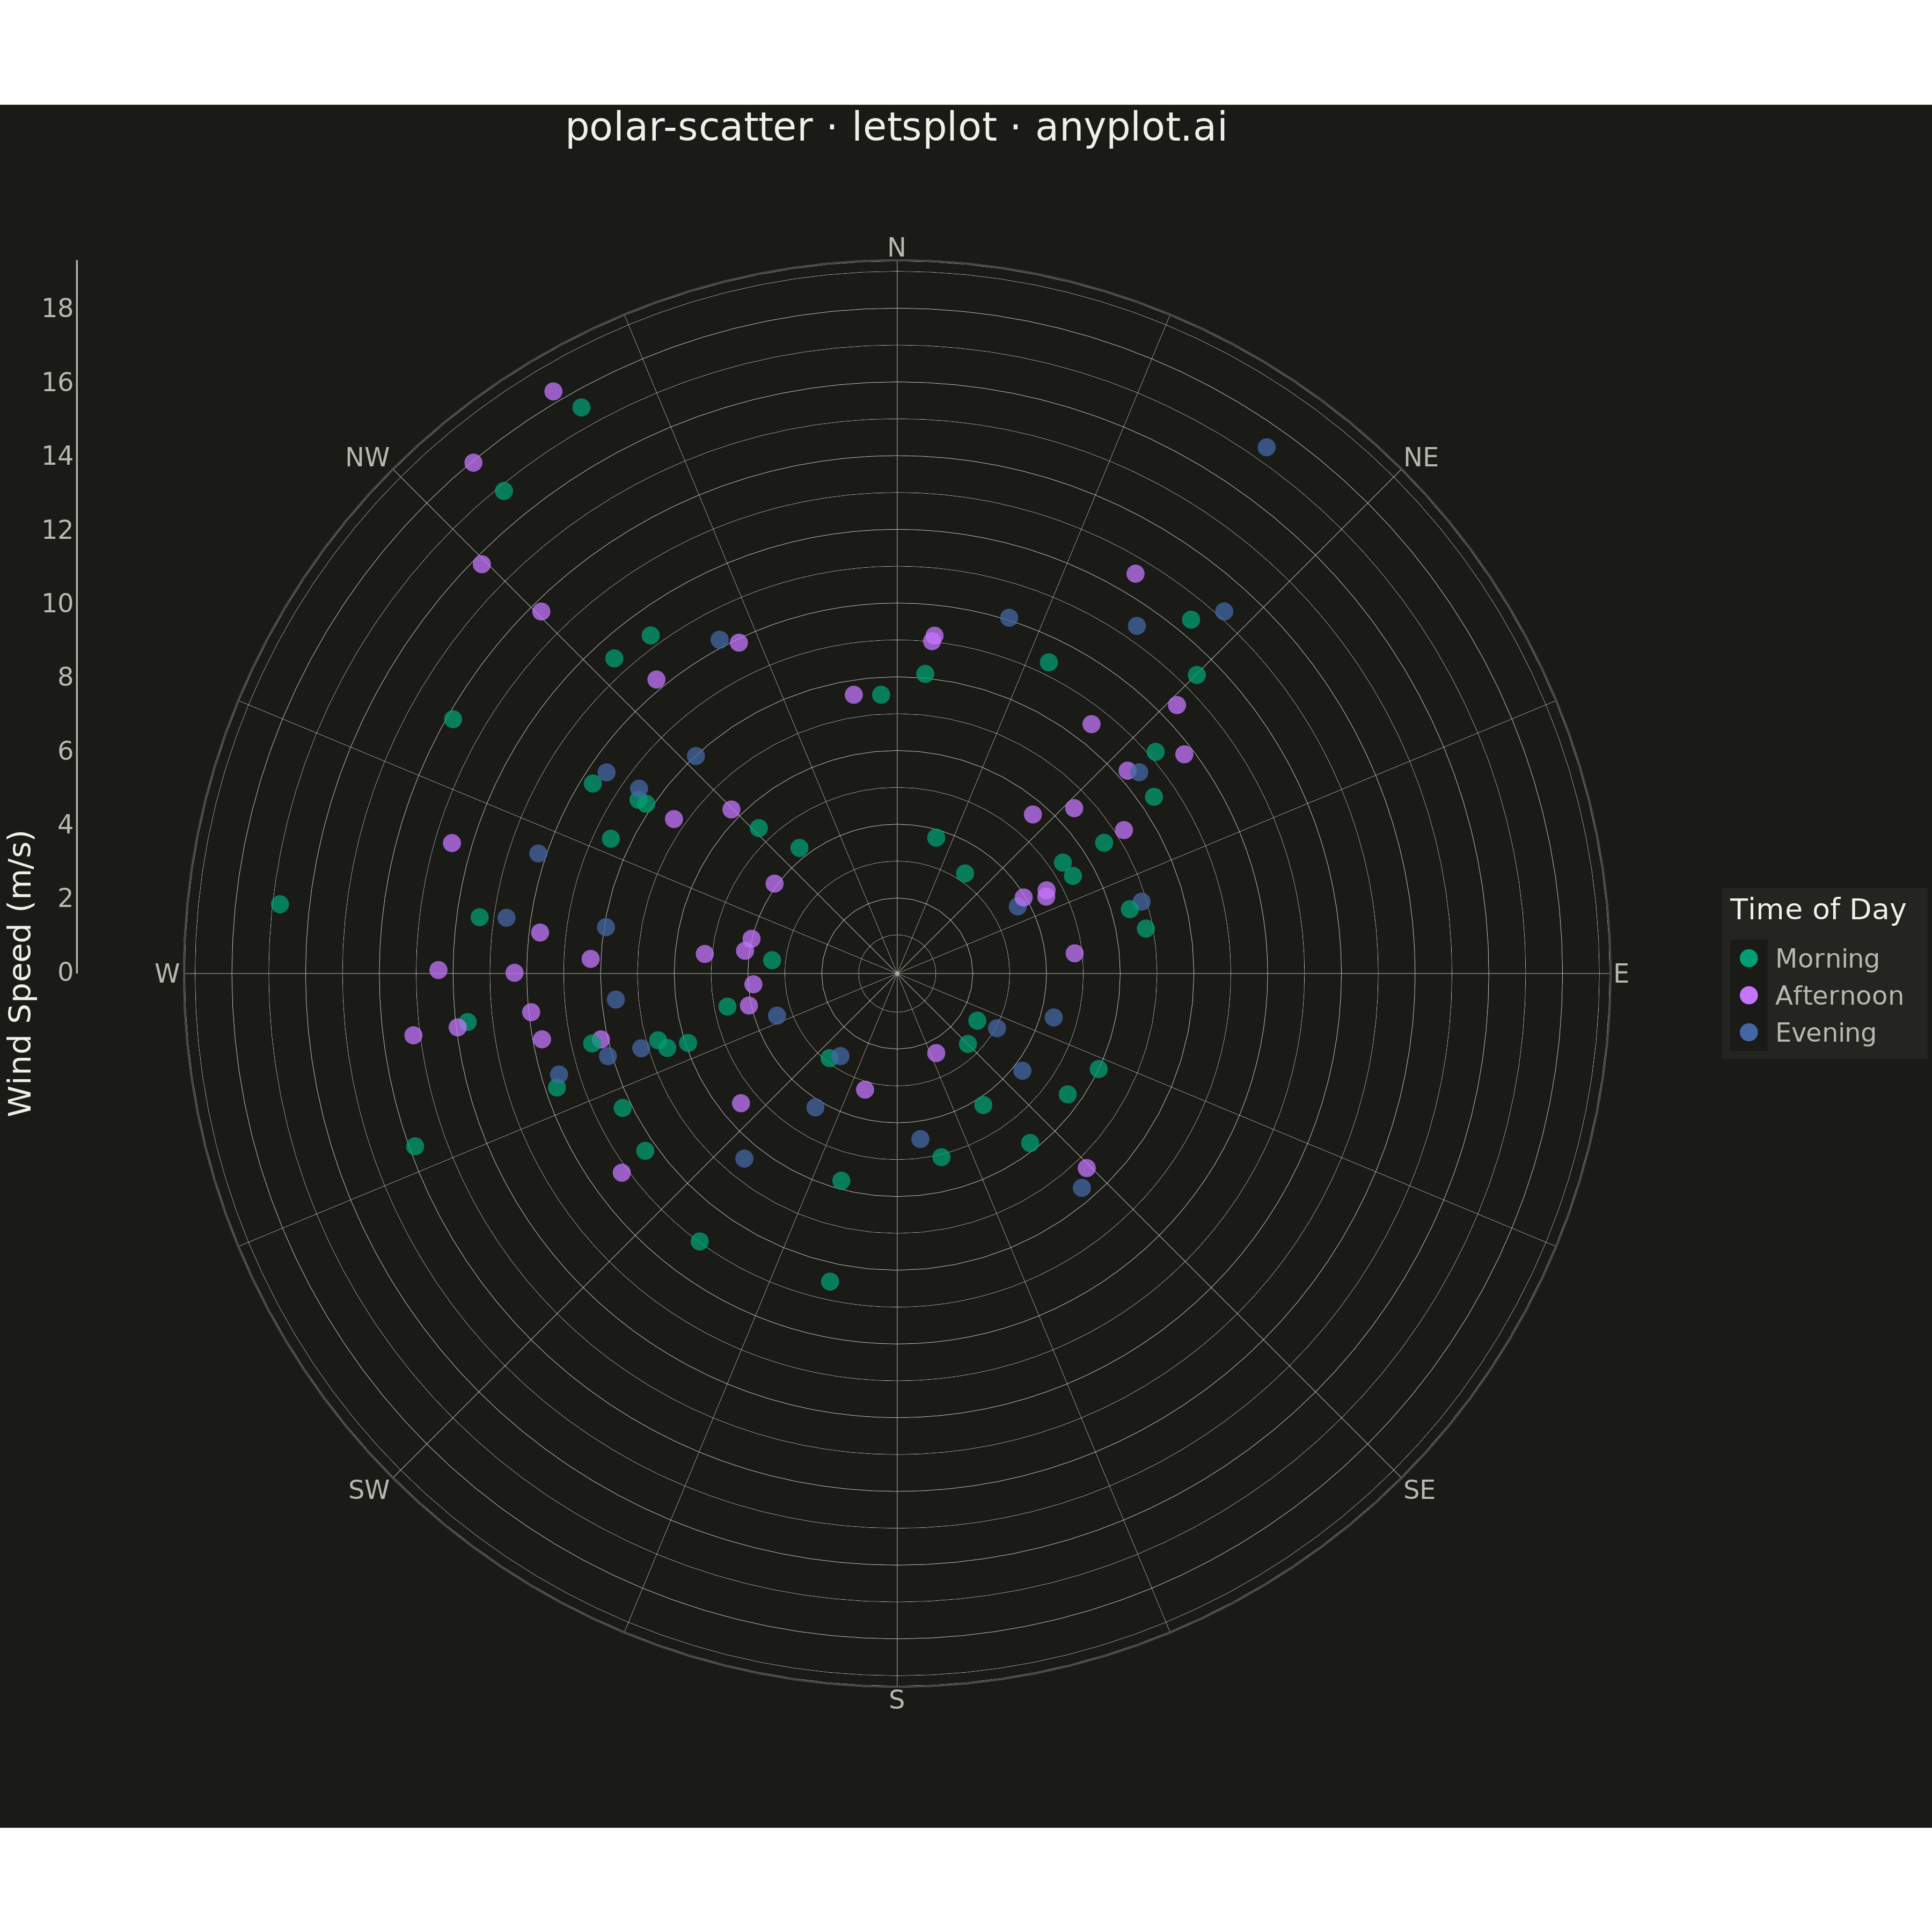
Task: Click the NW compass label
Action: (367, 457)
